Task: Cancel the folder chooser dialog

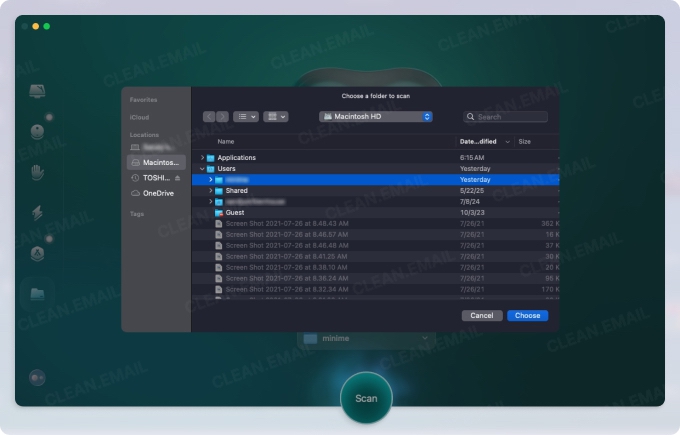Action: 482,315
